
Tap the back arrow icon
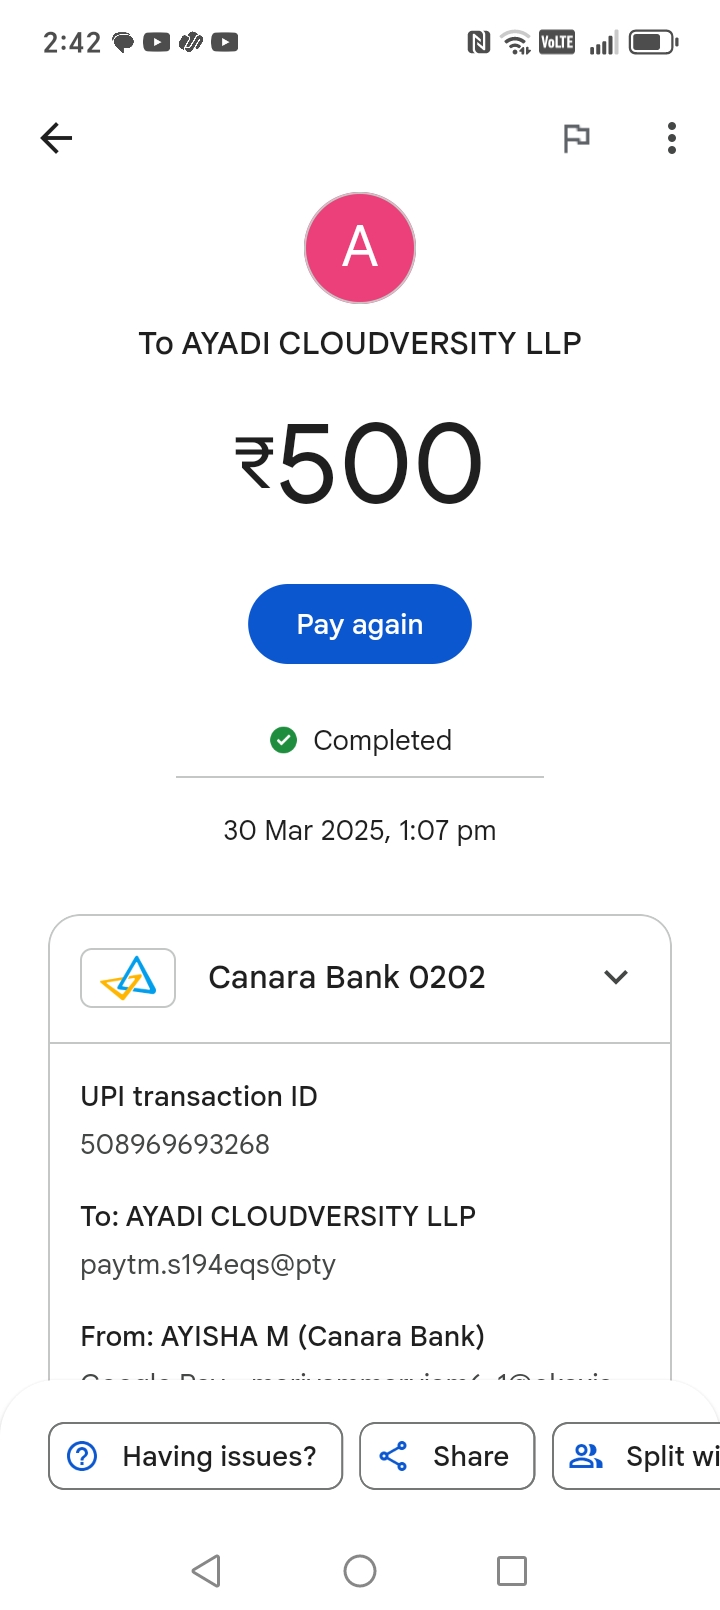tap(57, 138)
